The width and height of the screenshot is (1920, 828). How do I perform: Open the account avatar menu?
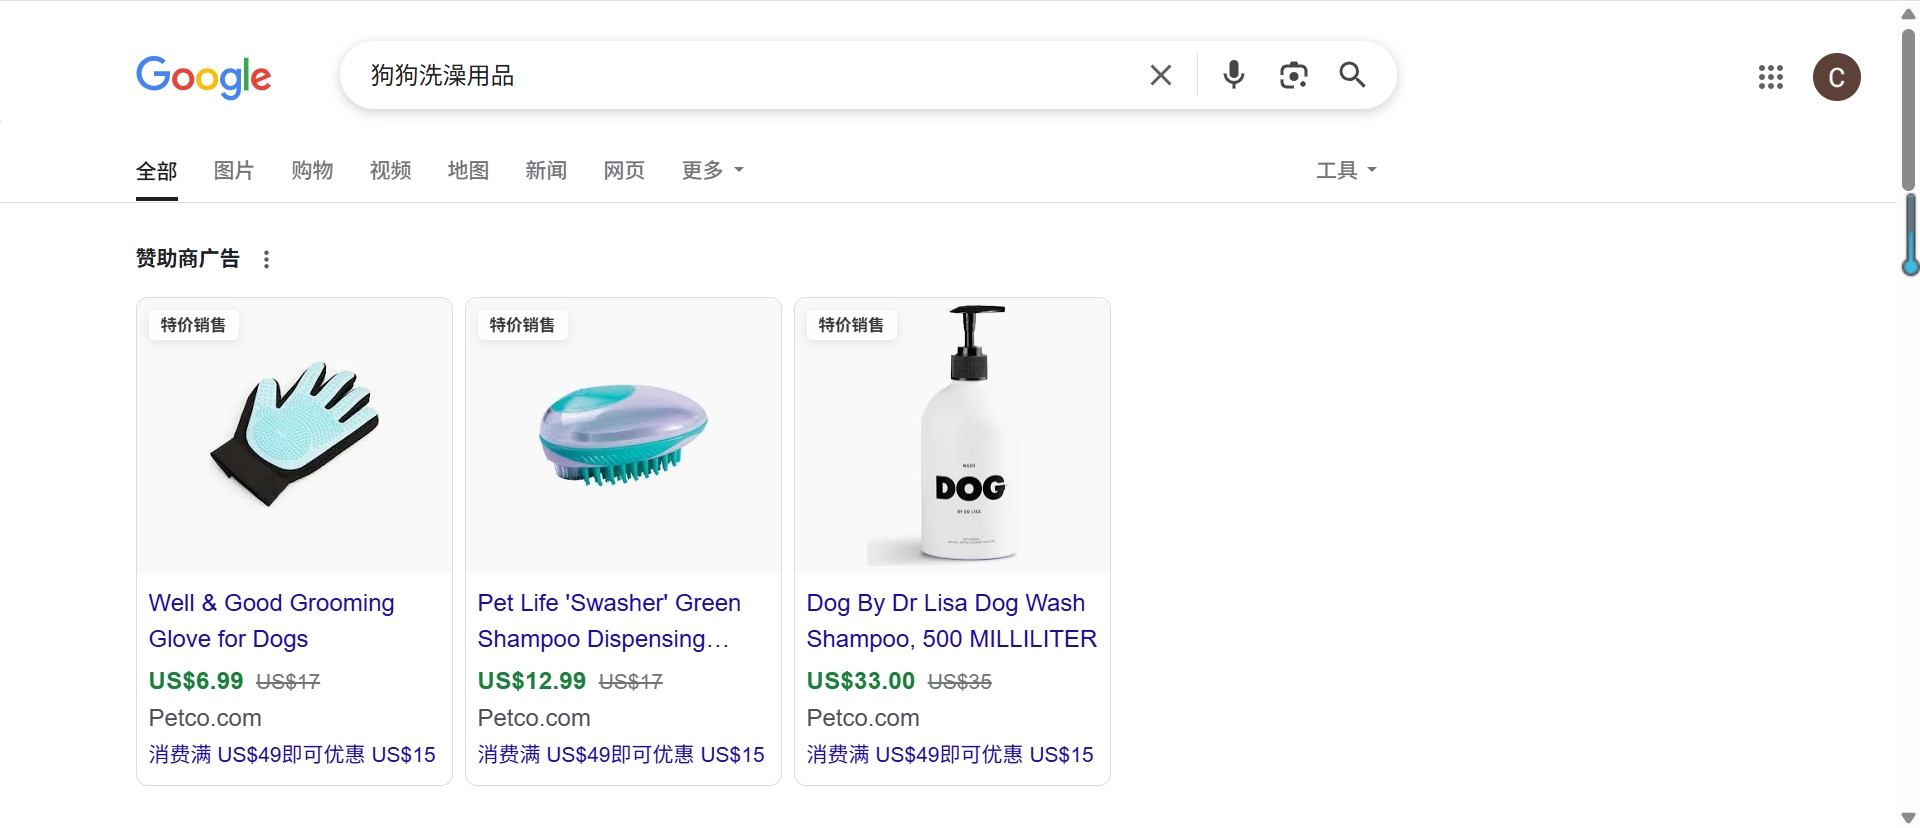pos(1836,77)
